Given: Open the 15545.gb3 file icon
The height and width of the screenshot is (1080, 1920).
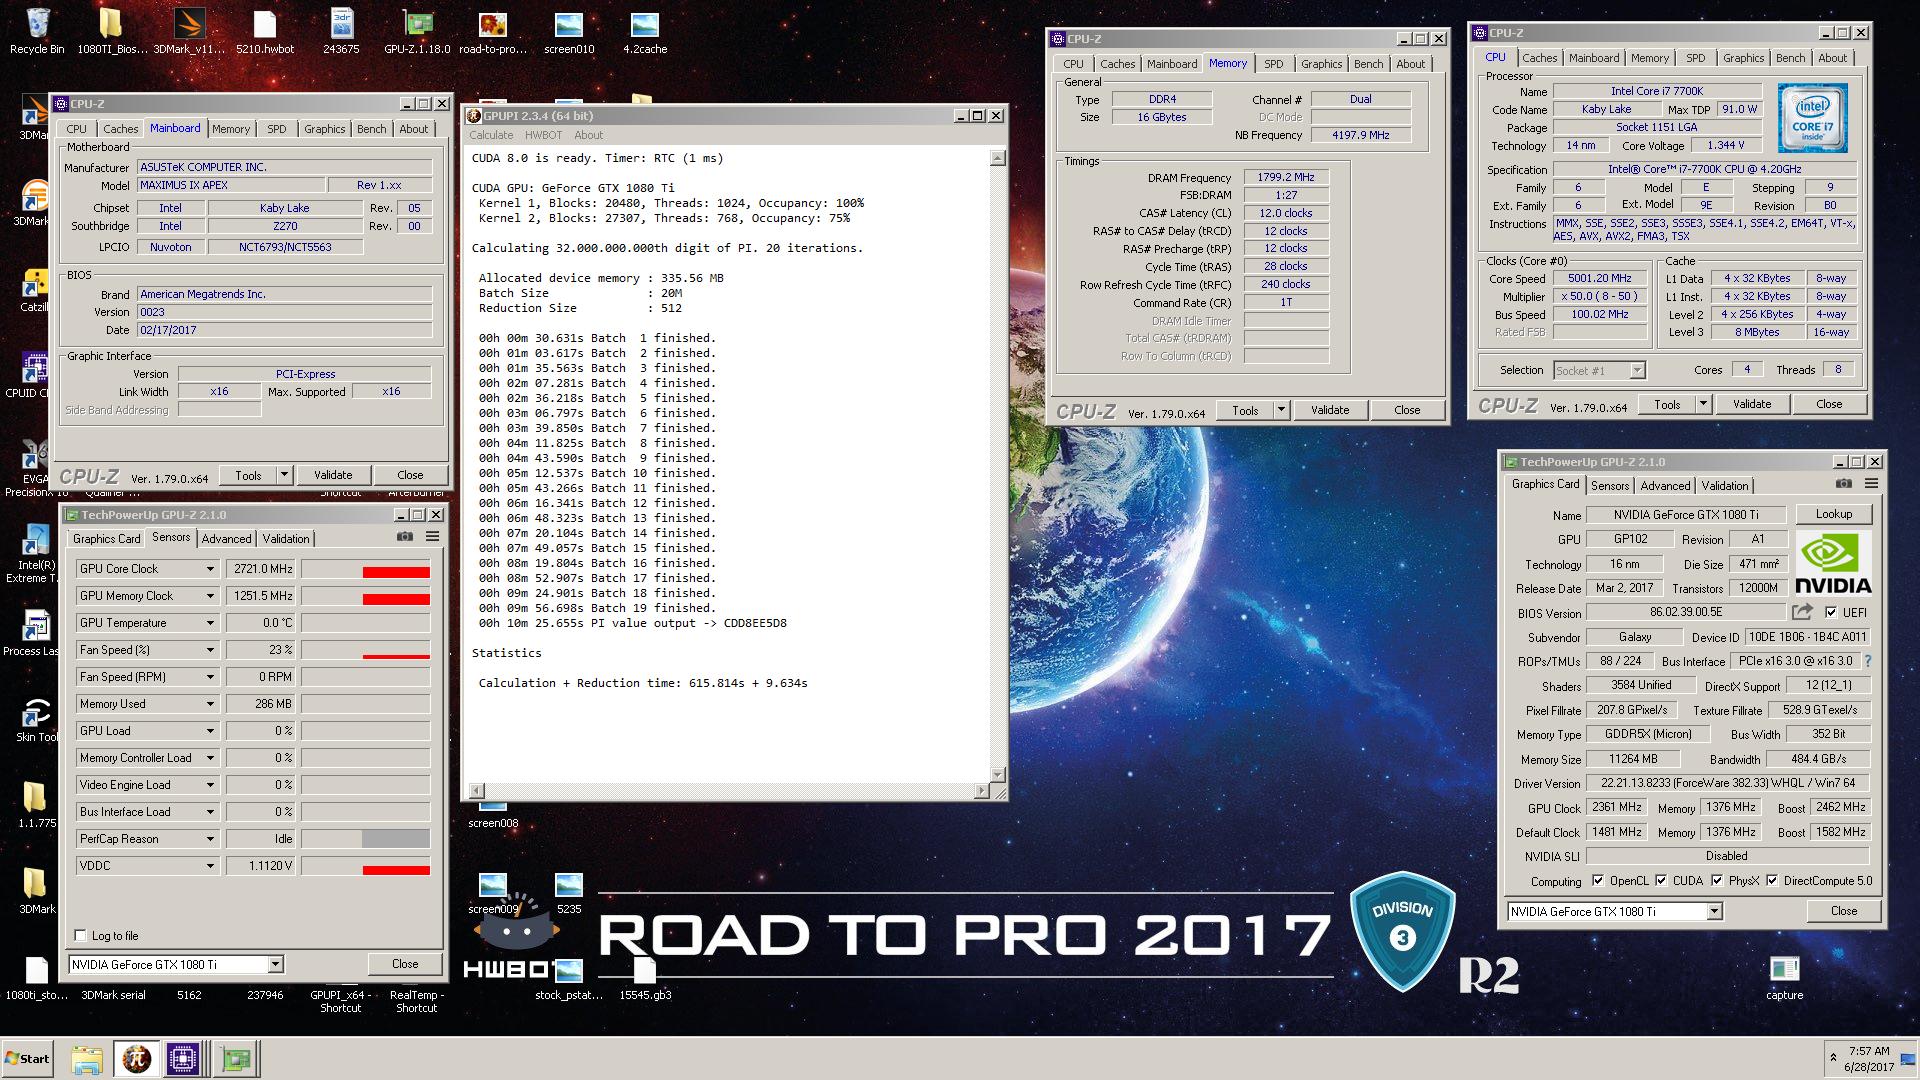Looking at the screenshot, I should [645, 978].
